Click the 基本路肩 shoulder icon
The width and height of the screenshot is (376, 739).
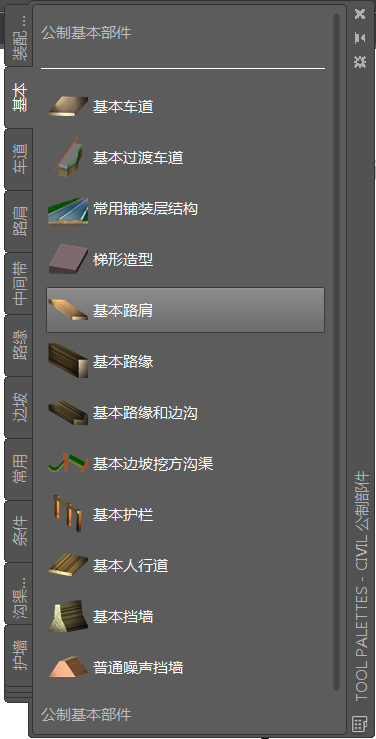click(x=68, y=310)
